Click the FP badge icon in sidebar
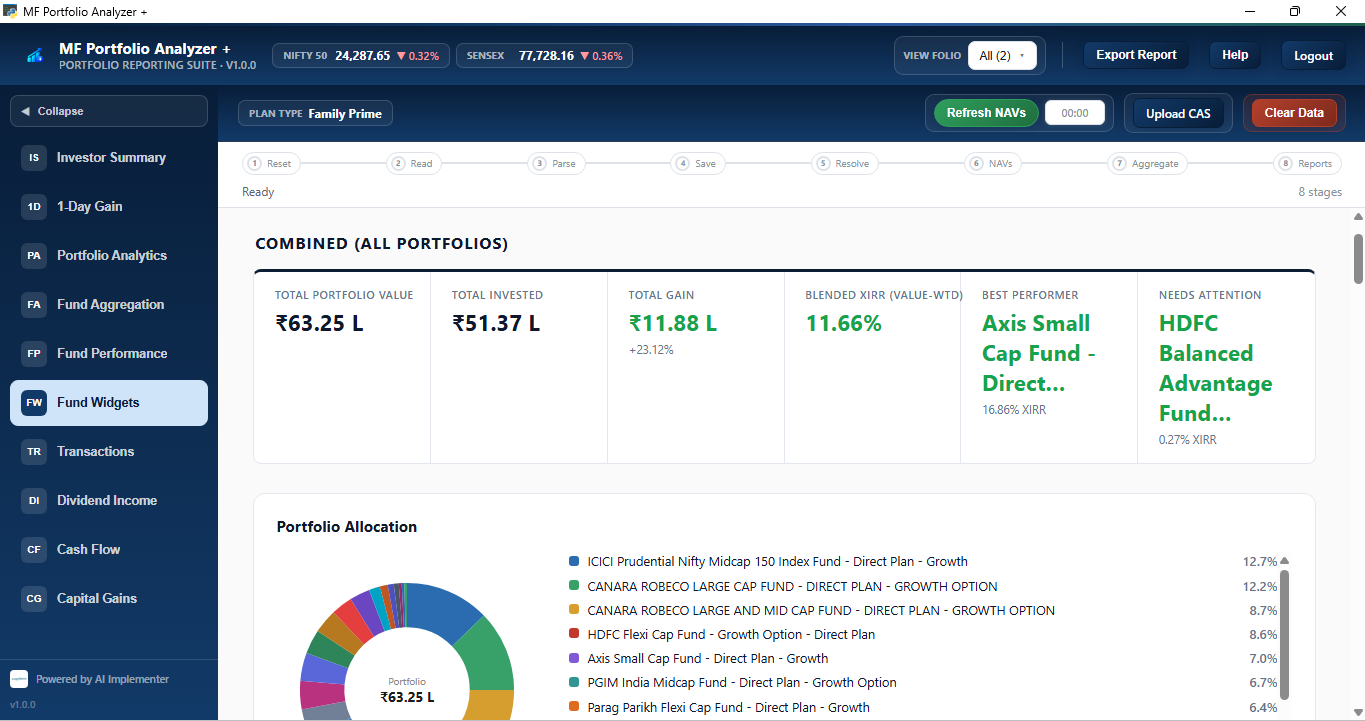This screenshot has height=721, width=1365. [34, 354]
